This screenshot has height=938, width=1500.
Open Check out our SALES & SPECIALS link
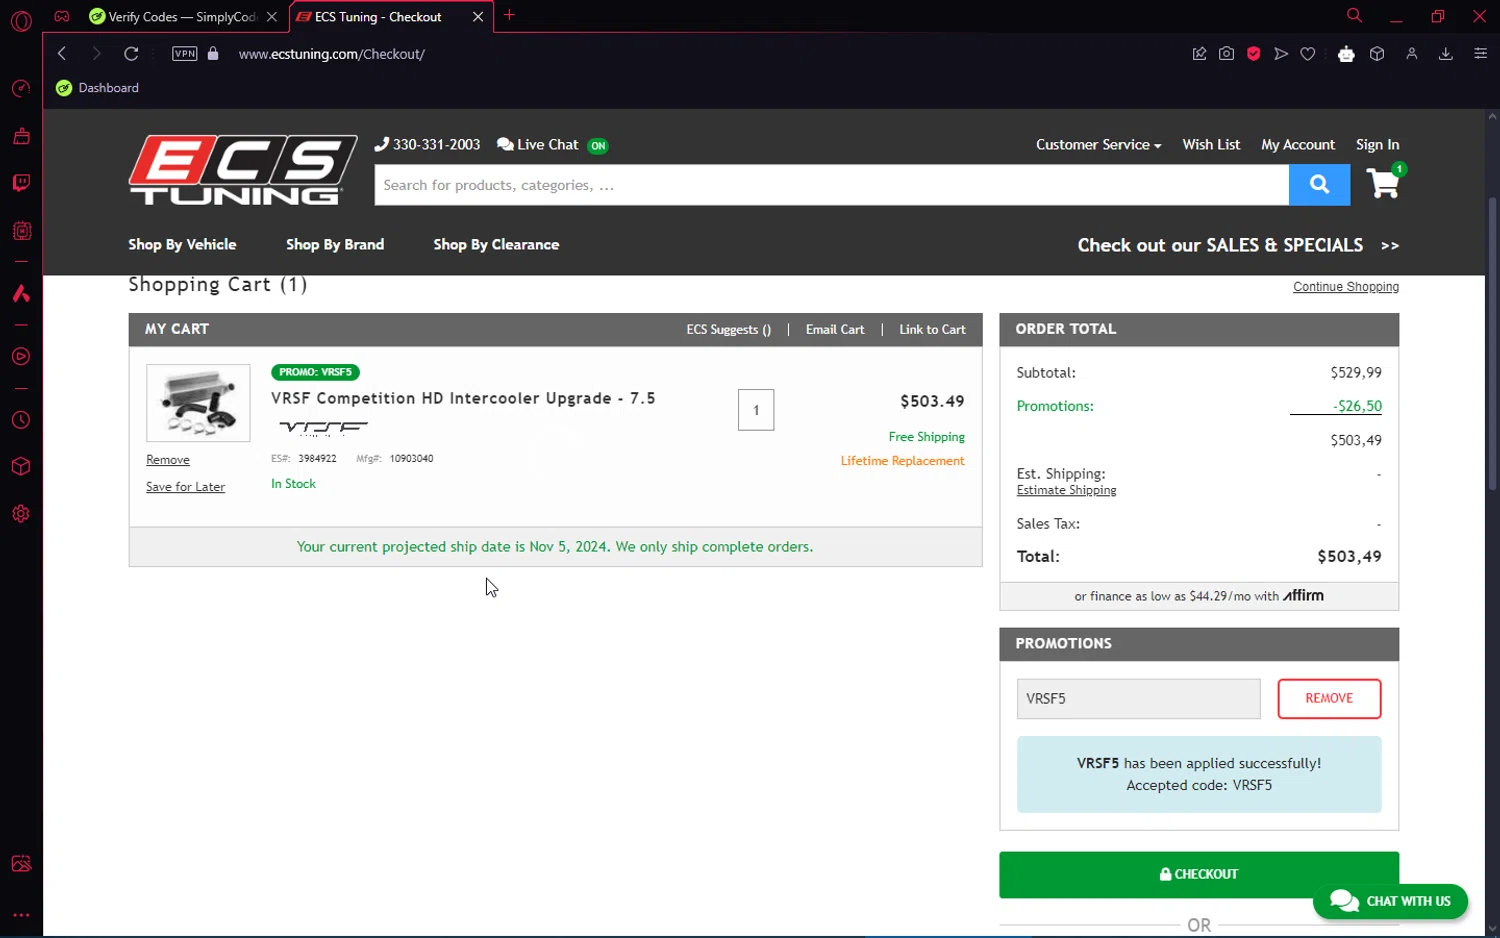(x=1238, y=245)
